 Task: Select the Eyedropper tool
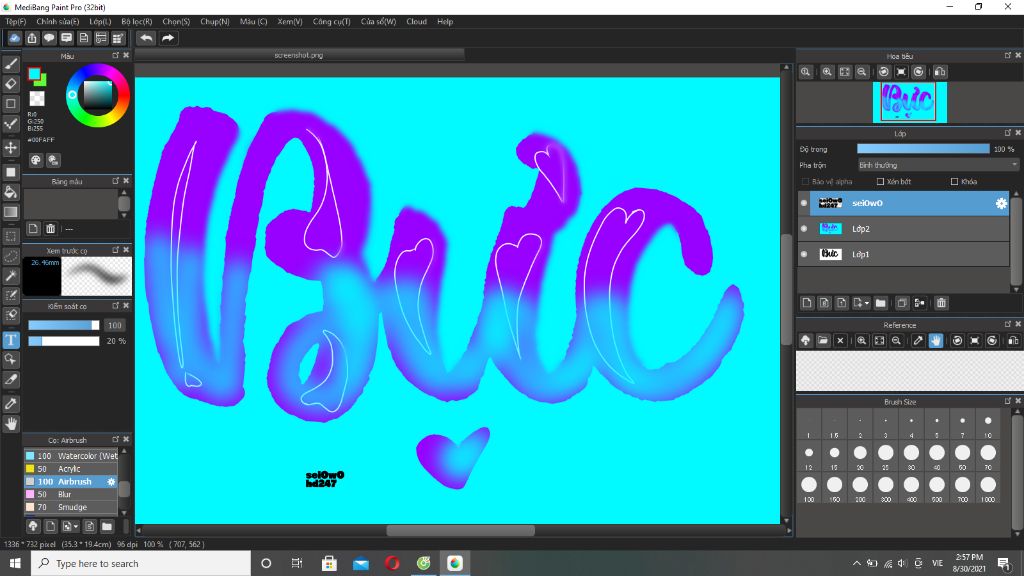tap(10, 404)
